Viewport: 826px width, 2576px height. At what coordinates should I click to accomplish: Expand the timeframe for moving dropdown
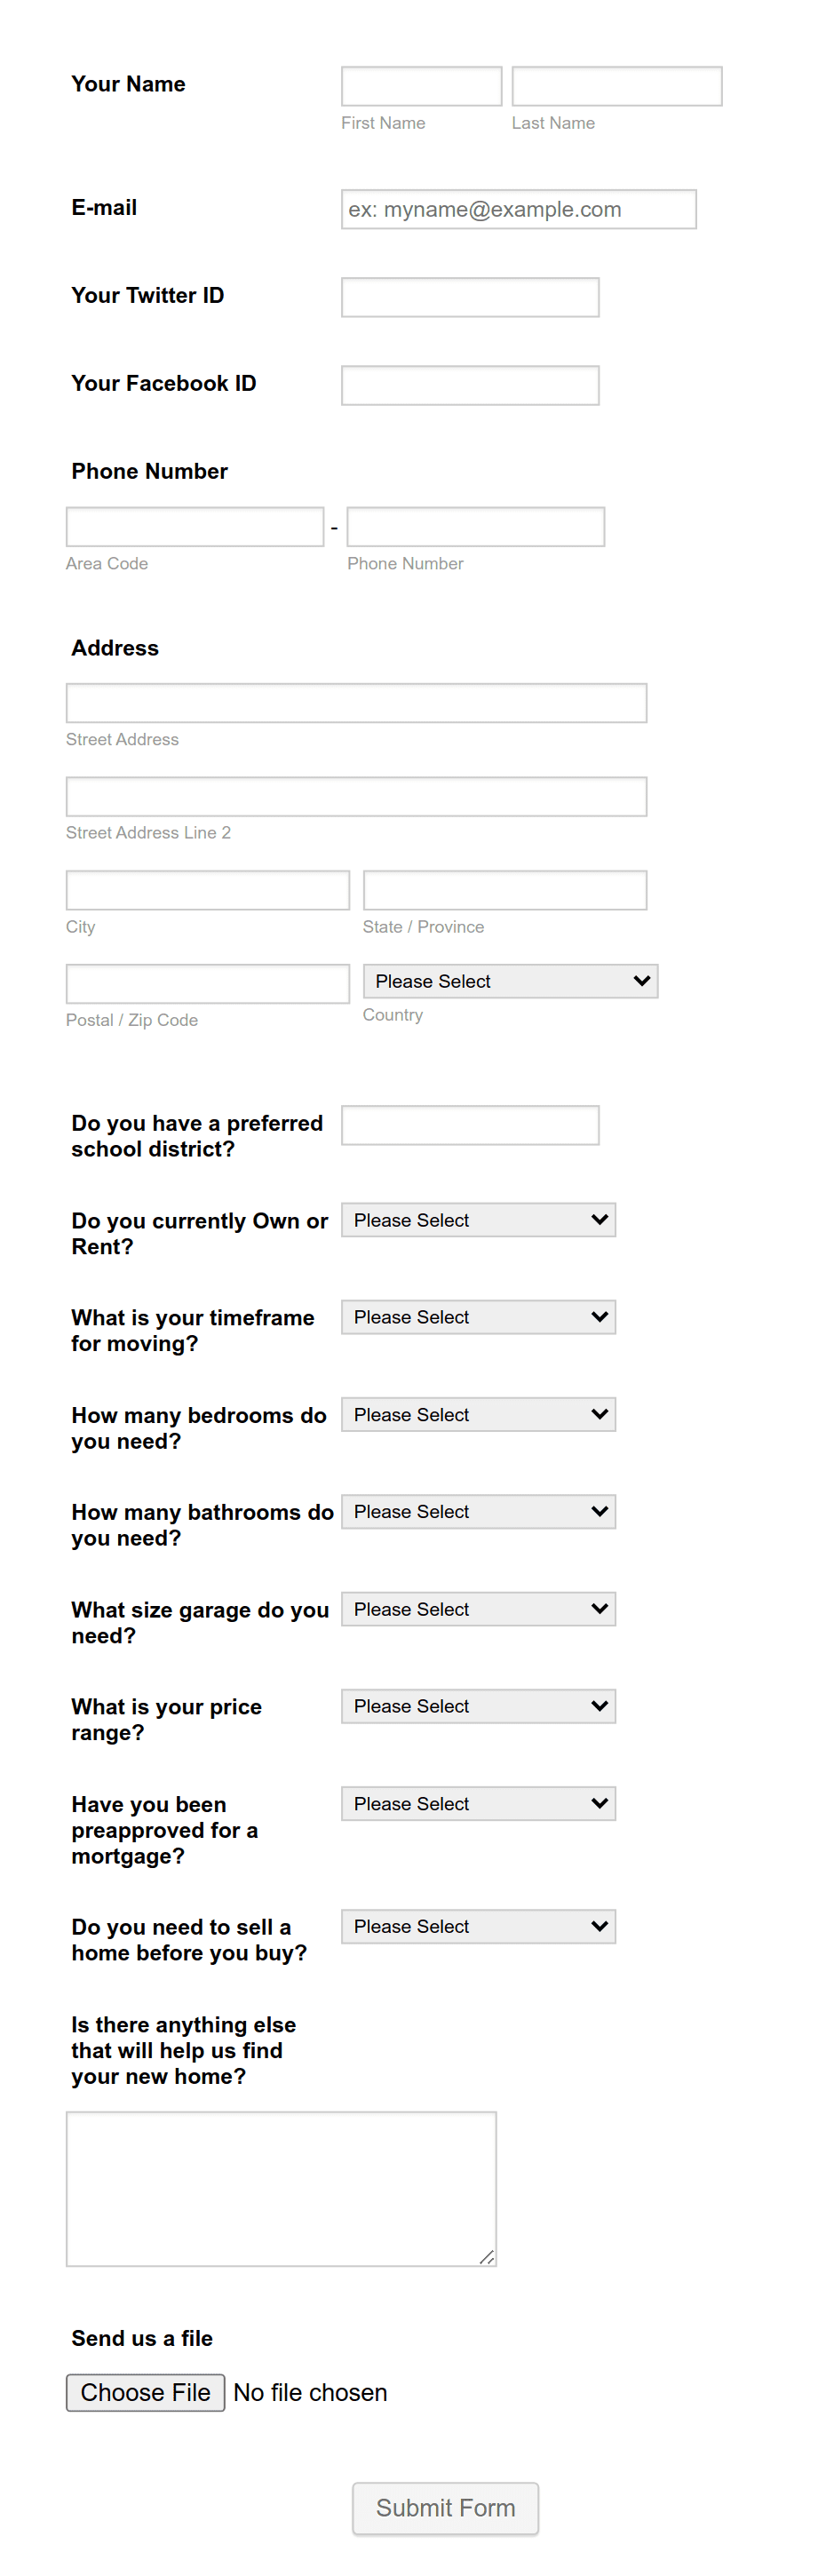pyautogui.click(x=478, y=1317)
